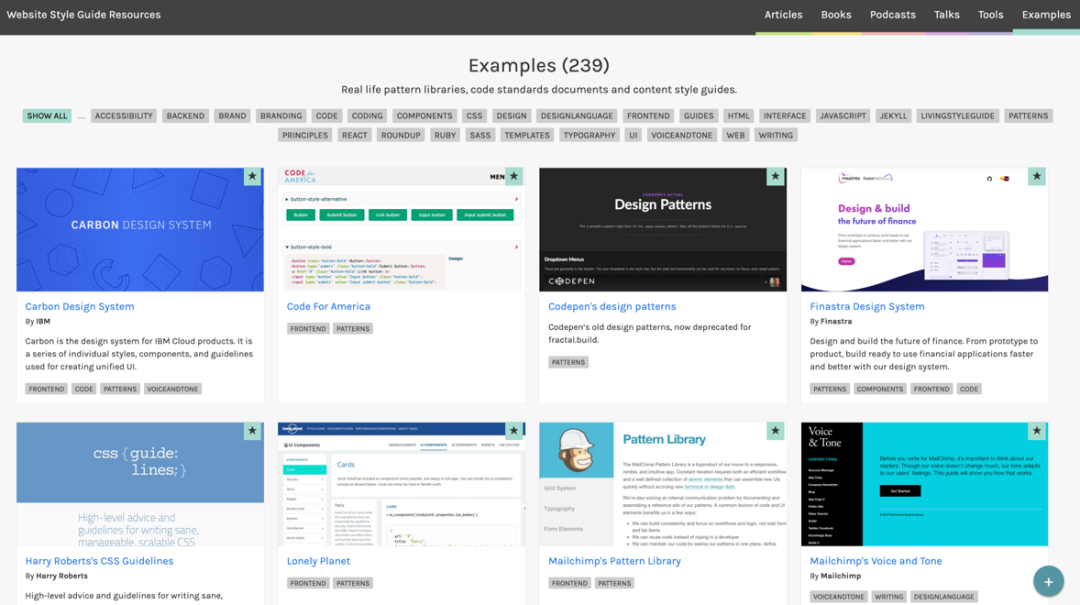Click the Carbon Design System blue thumbnail
The width and height of the screenshot is (1080, 605).
pyautogui.click(x=140, y=229)
